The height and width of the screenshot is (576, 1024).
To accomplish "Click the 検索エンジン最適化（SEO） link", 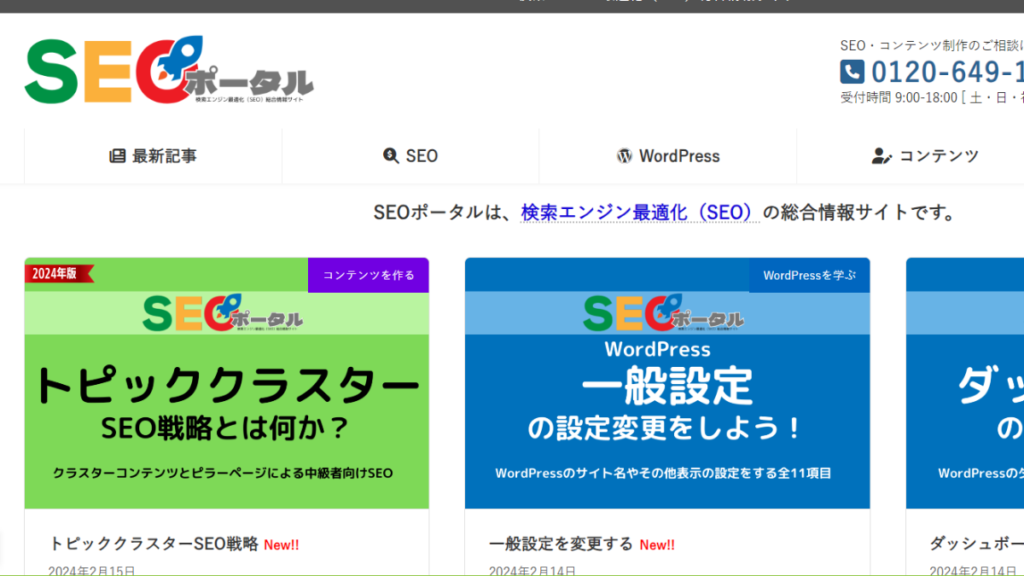I will [x=637, y=212].
